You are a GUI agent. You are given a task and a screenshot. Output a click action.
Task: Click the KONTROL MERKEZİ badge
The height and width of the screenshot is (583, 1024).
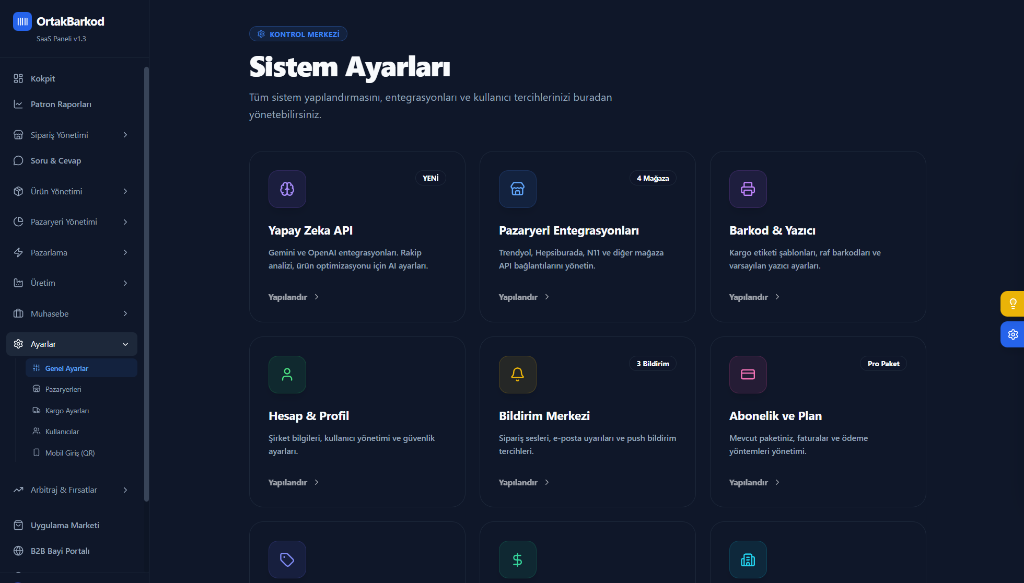298,33
